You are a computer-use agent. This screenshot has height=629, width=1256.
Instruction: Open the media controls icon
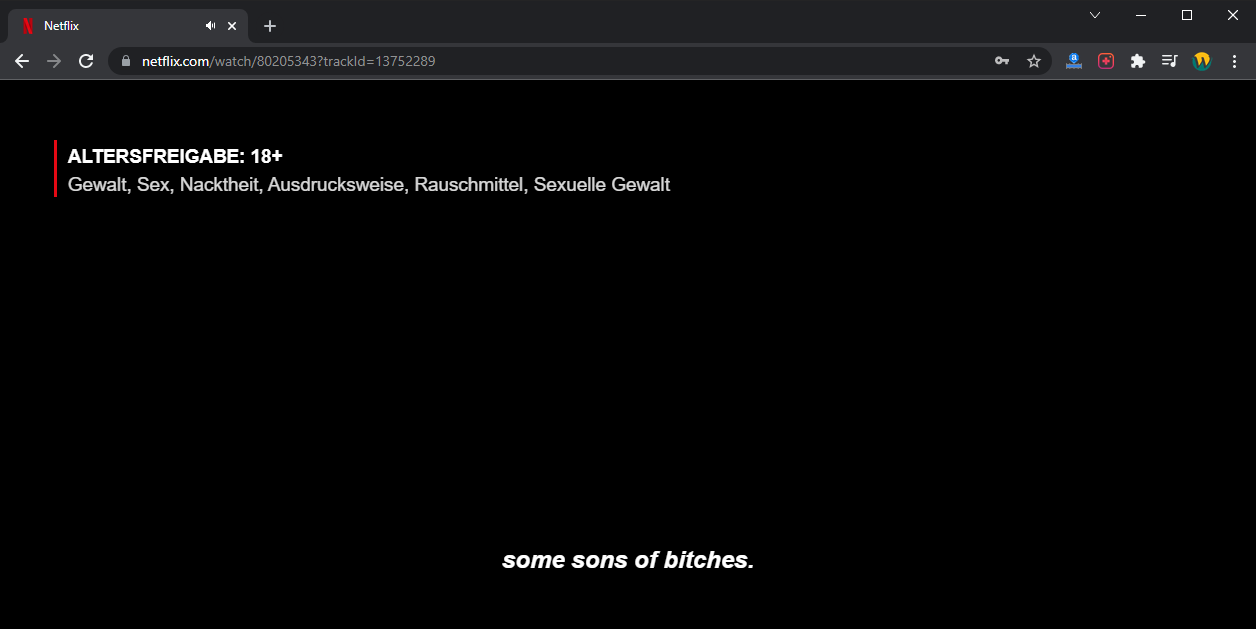click(1170, 61)
